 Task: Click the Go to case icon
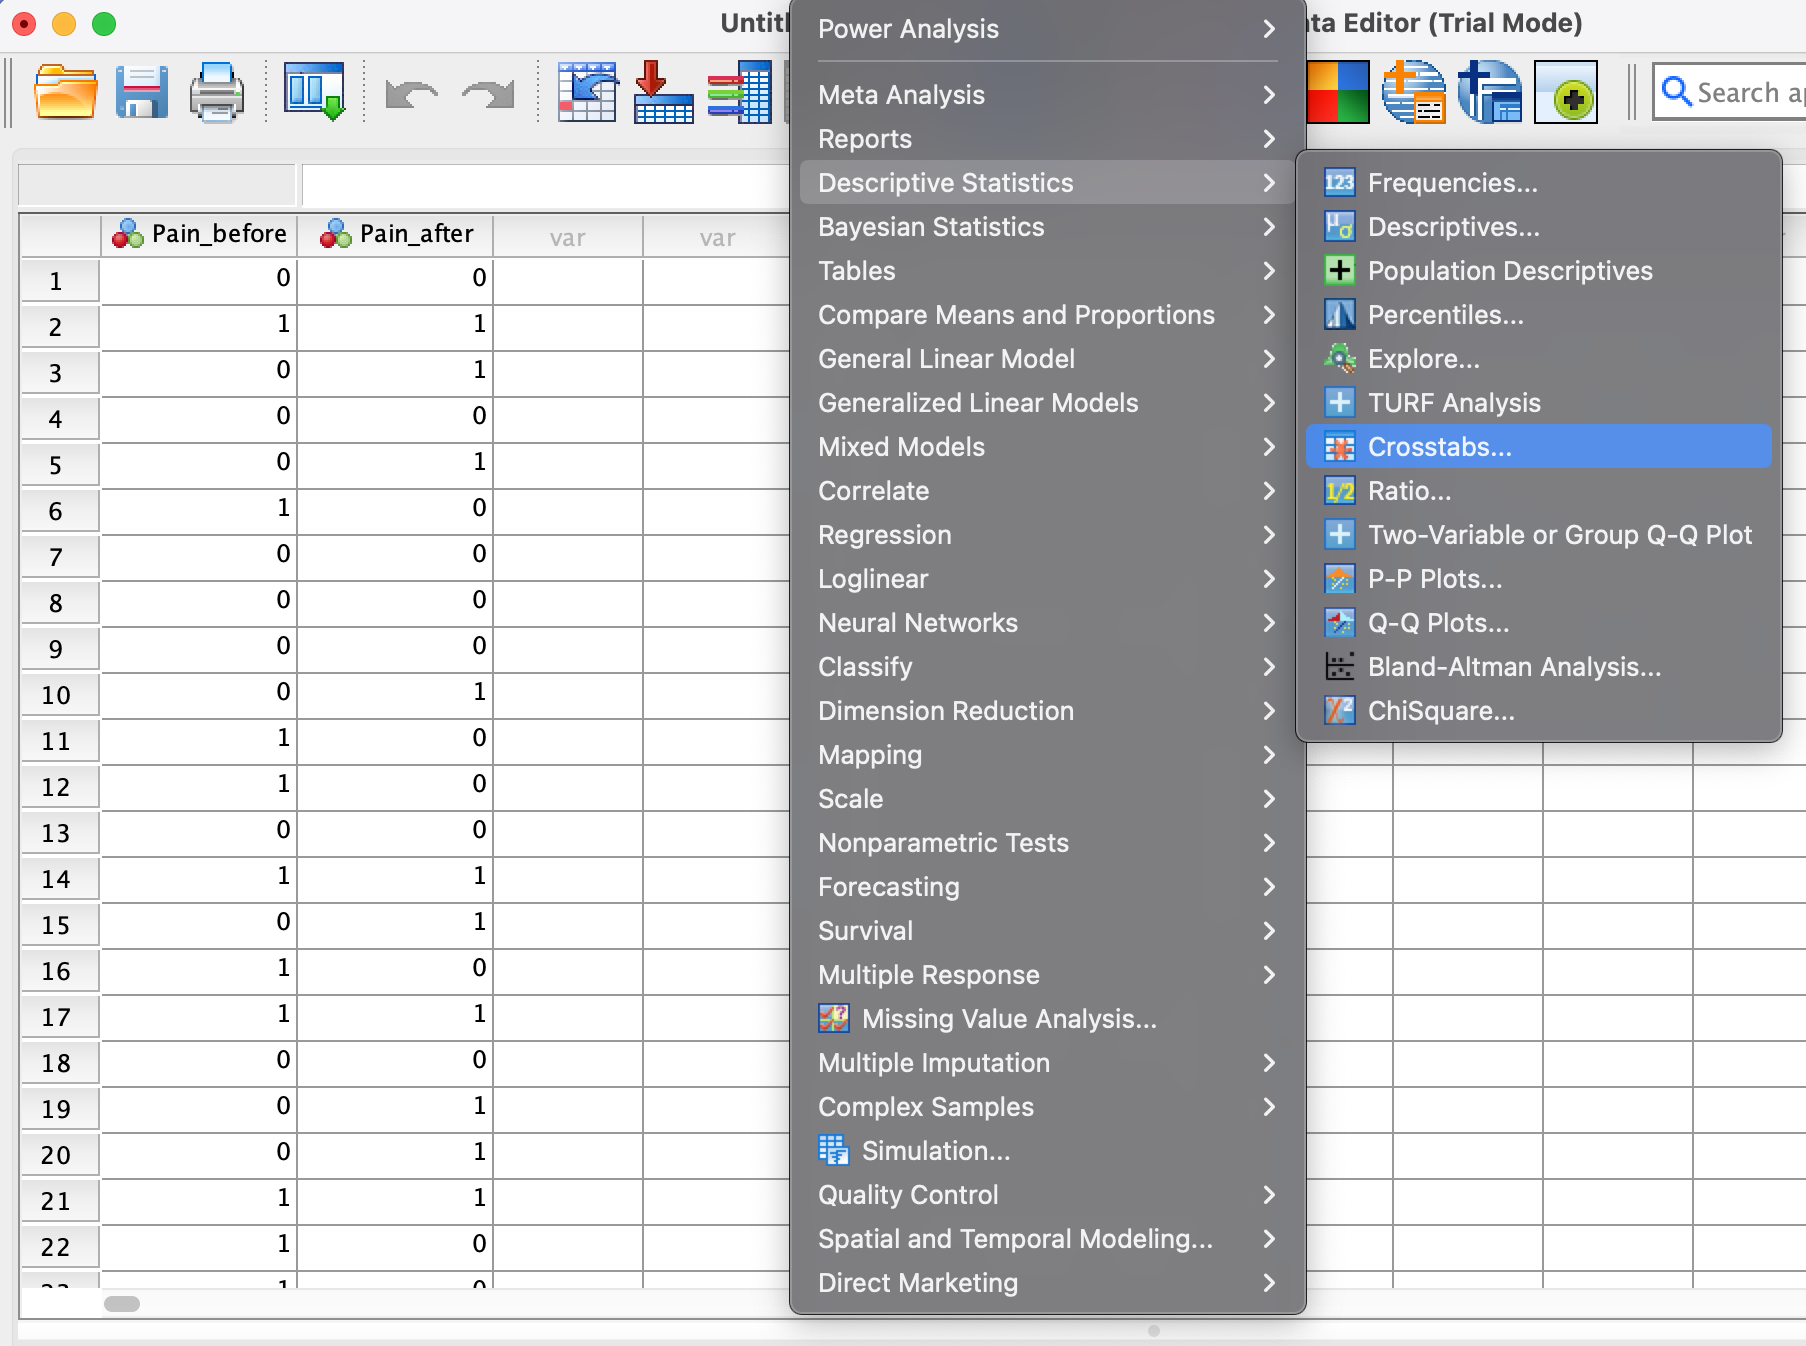coord(587,93)
